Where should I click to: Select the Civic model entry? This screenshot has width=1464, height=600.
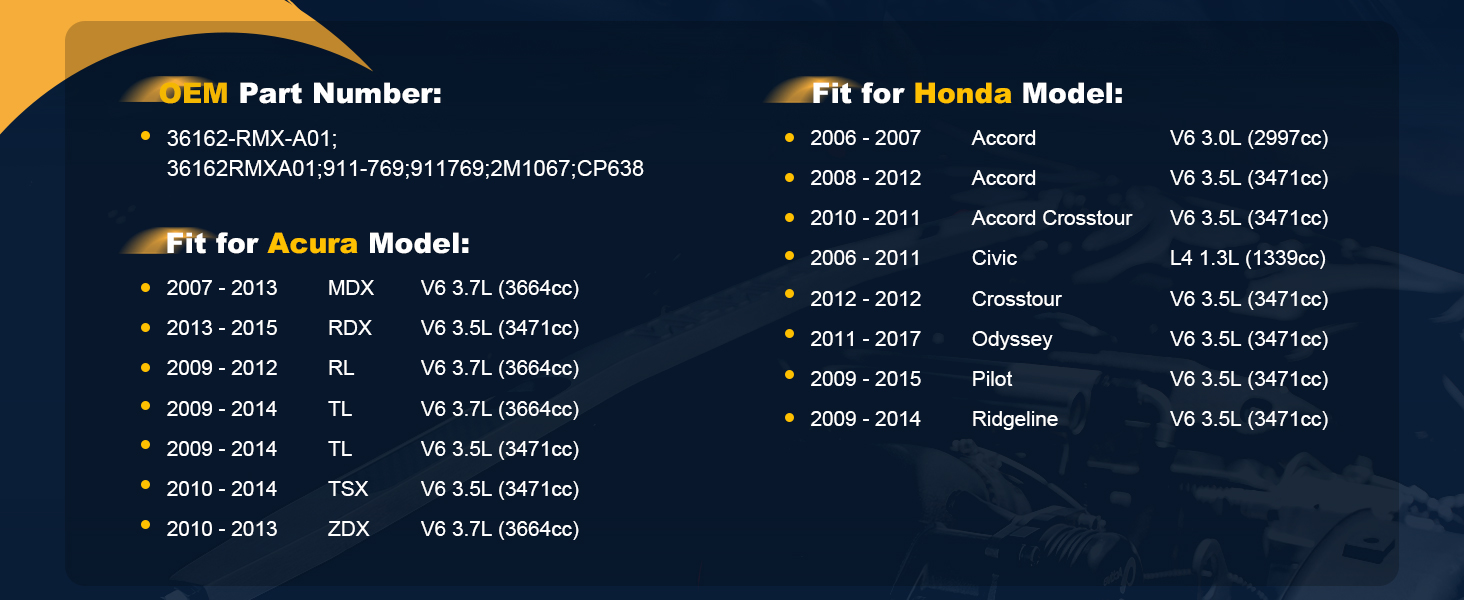[x=994, y=258]
